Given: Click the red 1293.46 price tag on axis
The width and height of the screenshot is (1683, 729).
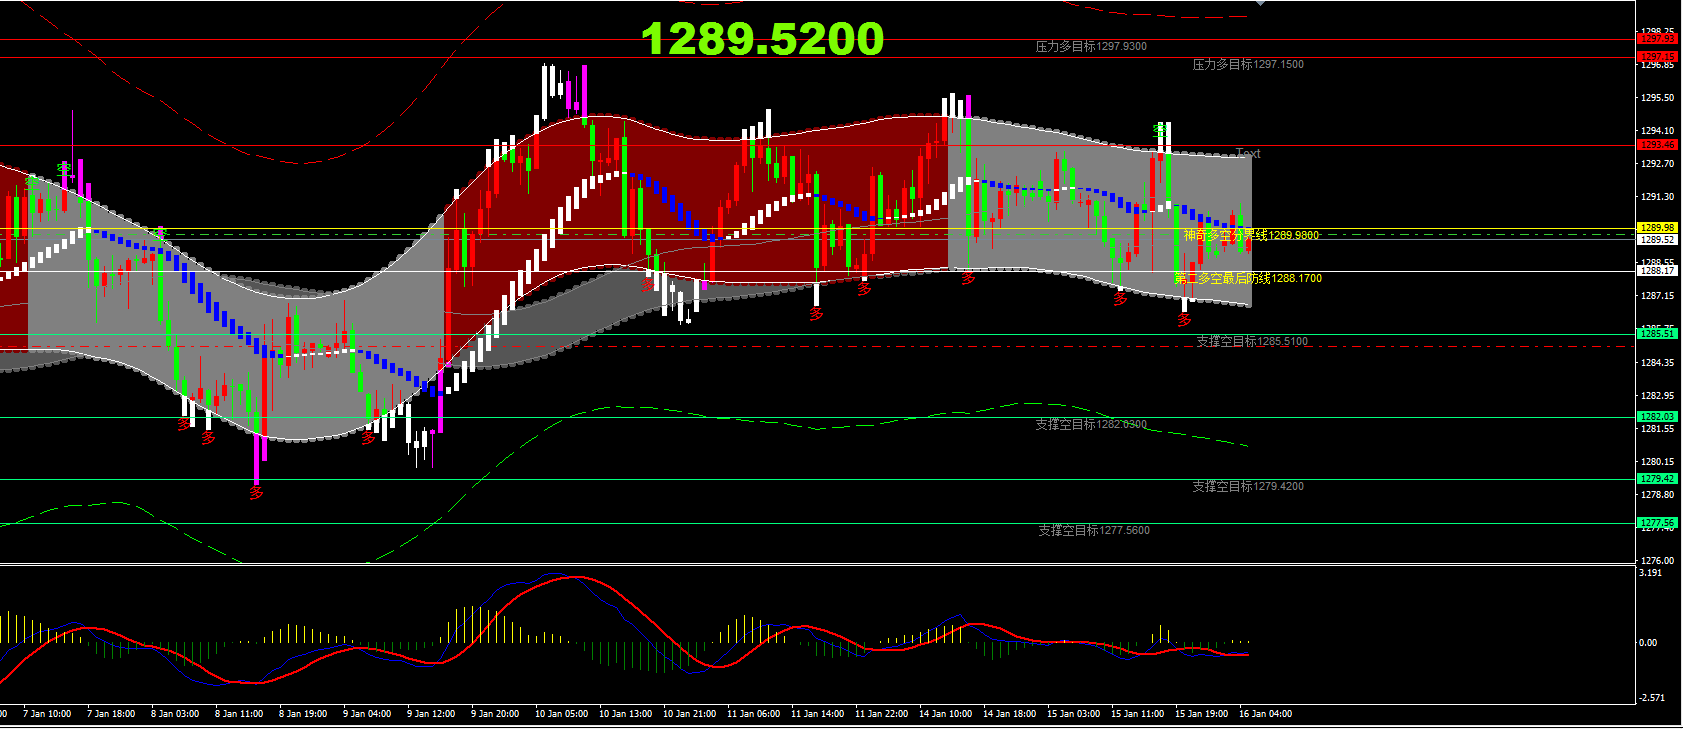Looking at the screenshot, I should tap(1657, 145).
